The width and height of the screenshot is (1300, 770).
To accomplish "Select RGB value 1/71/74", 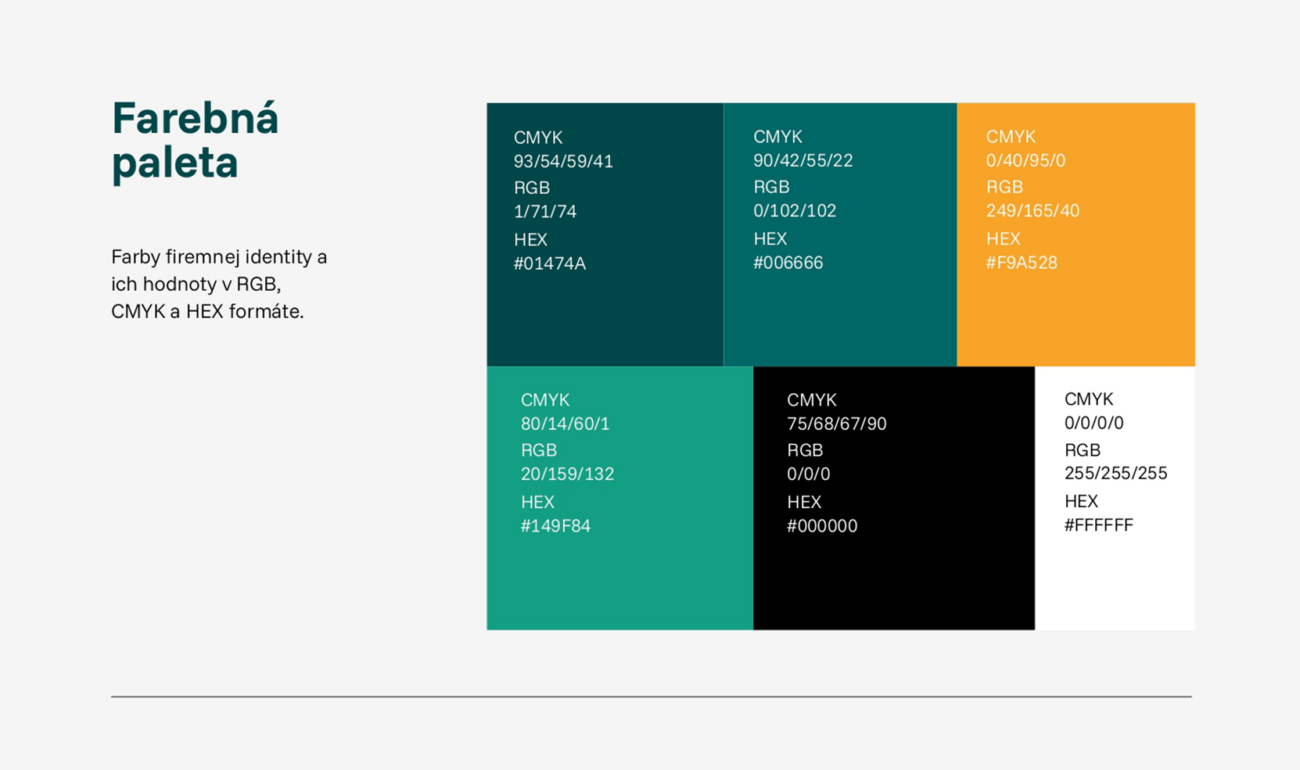I will click(545, 212).
